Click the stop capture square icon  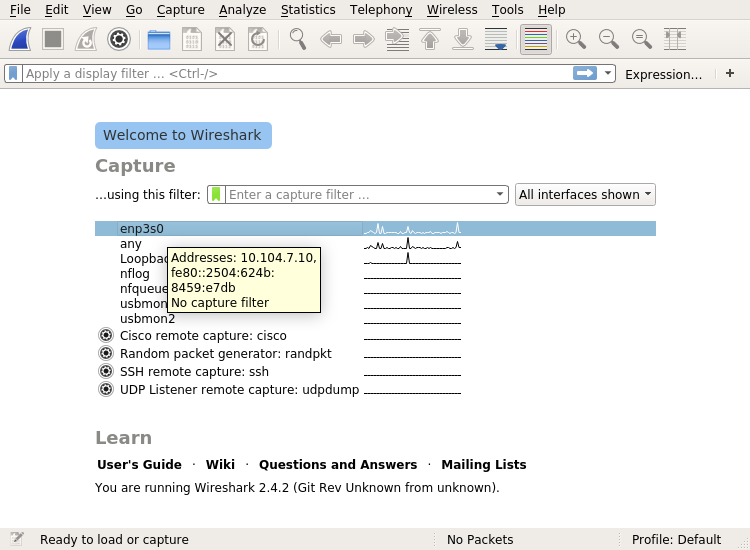click(x=53, y=39)
